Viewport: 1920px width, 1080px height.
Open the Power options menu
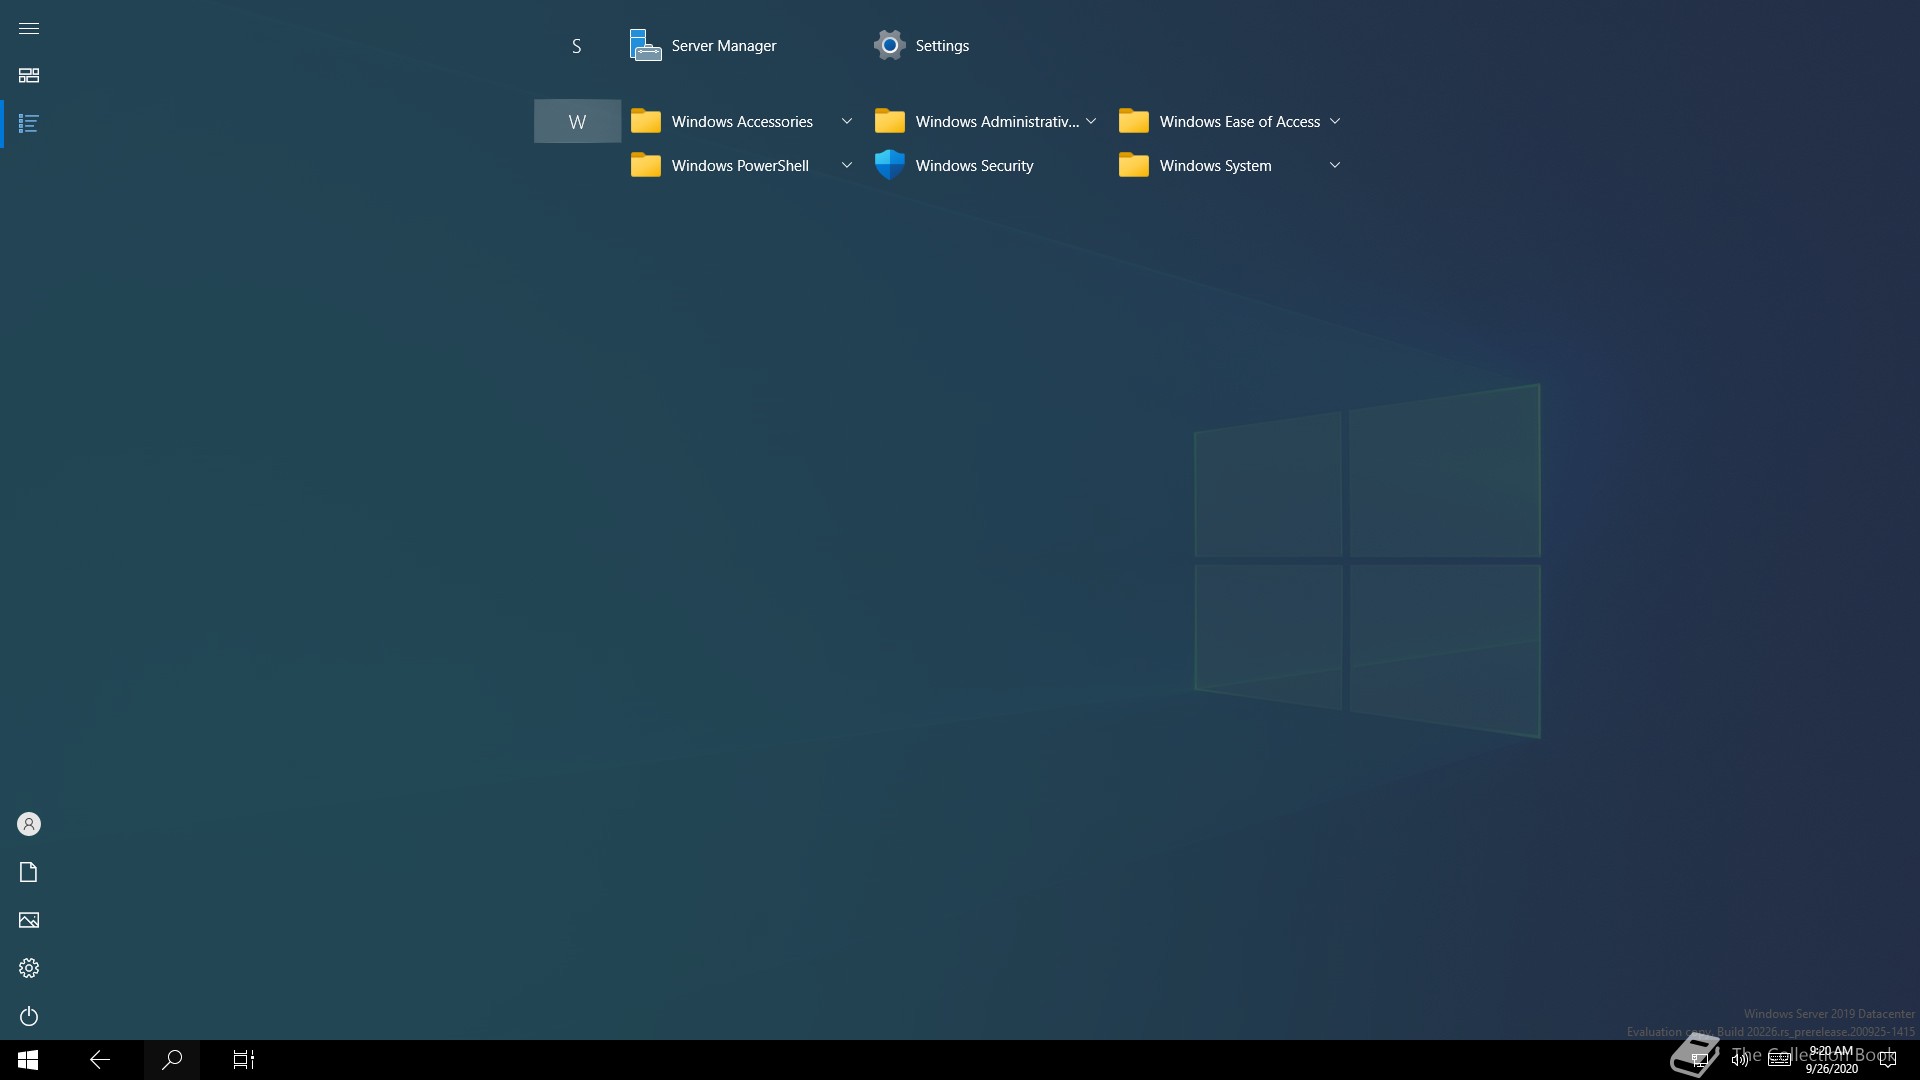tap(29, 1016)
